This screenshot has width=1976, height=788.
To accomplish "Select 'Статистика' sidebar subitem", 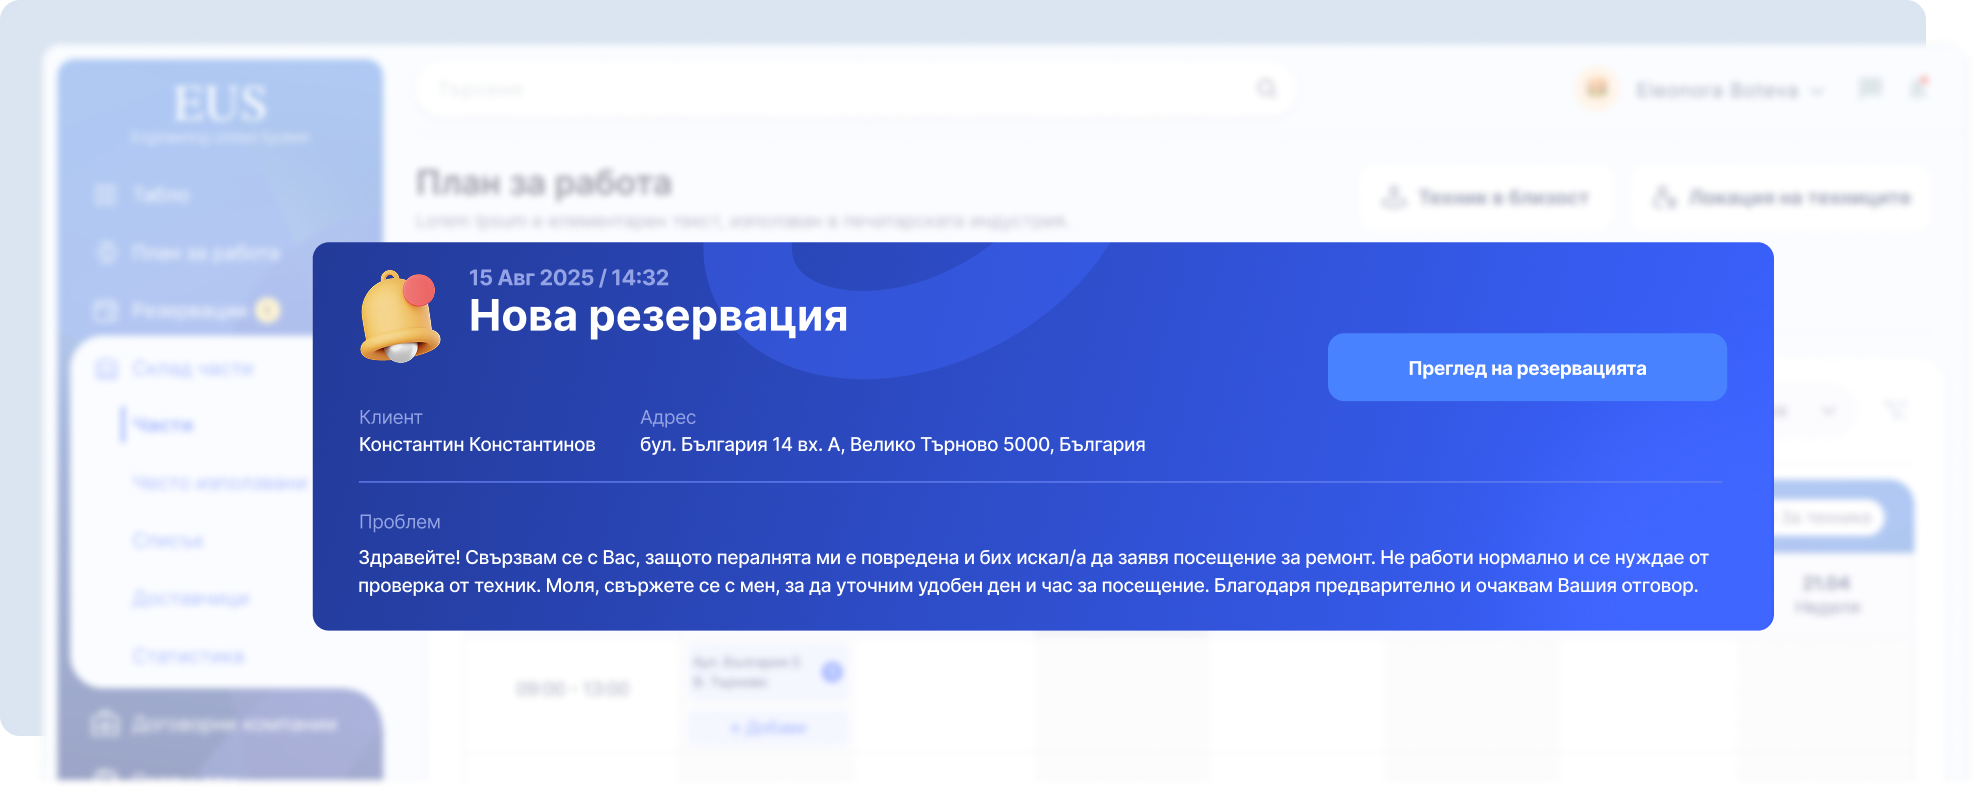I will [x=188, y=656].
